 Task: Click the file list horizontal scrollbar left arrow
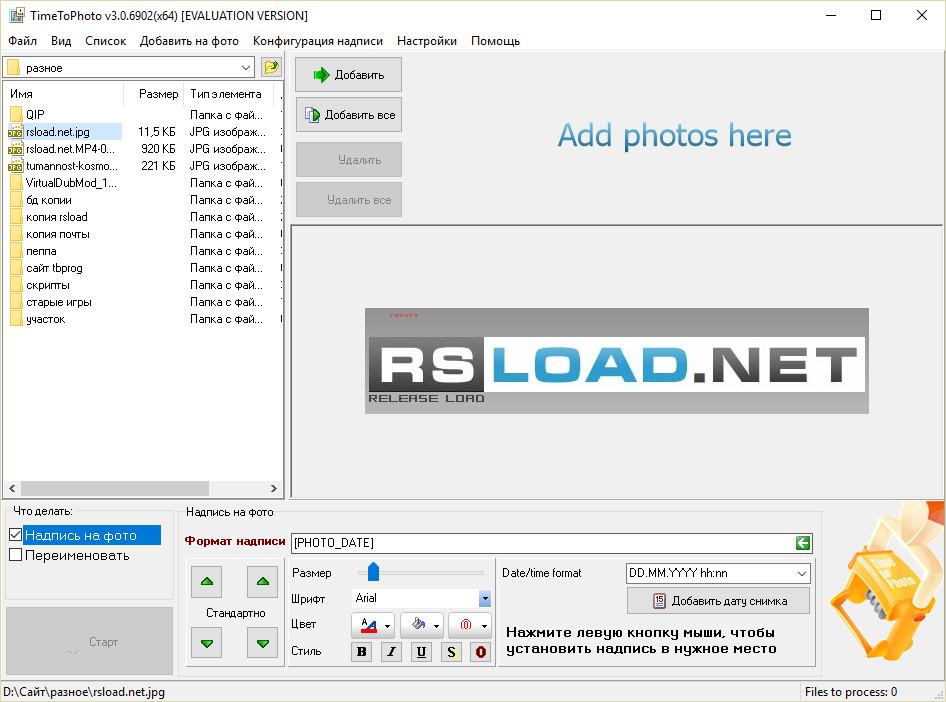[x=12, y=489]
